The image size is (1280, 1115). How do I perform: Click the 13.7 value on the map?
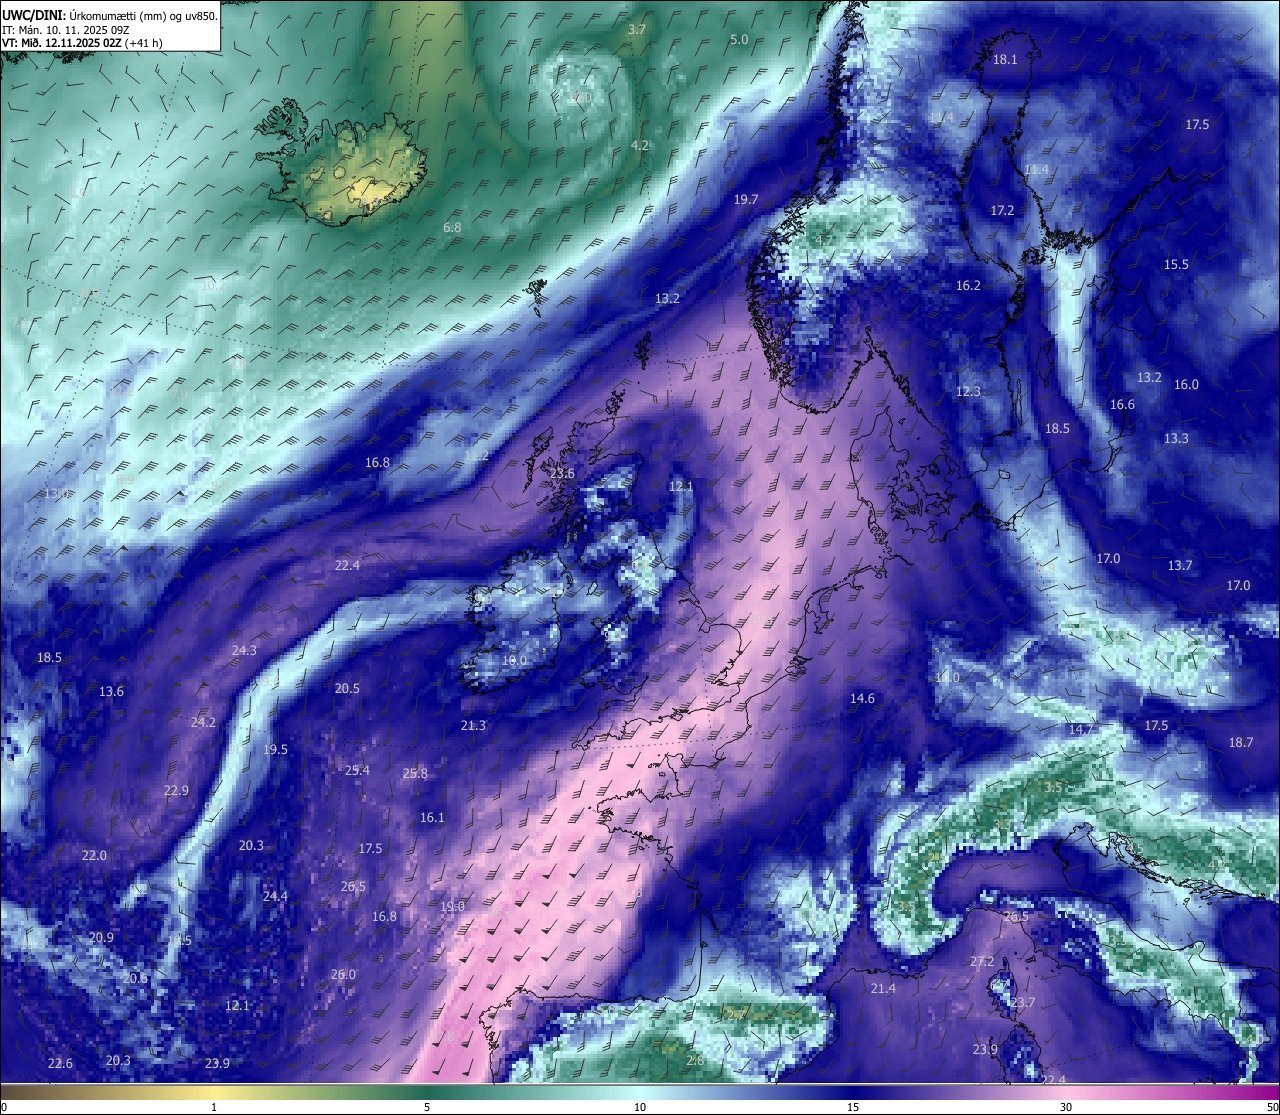[x=1180, y=565]
